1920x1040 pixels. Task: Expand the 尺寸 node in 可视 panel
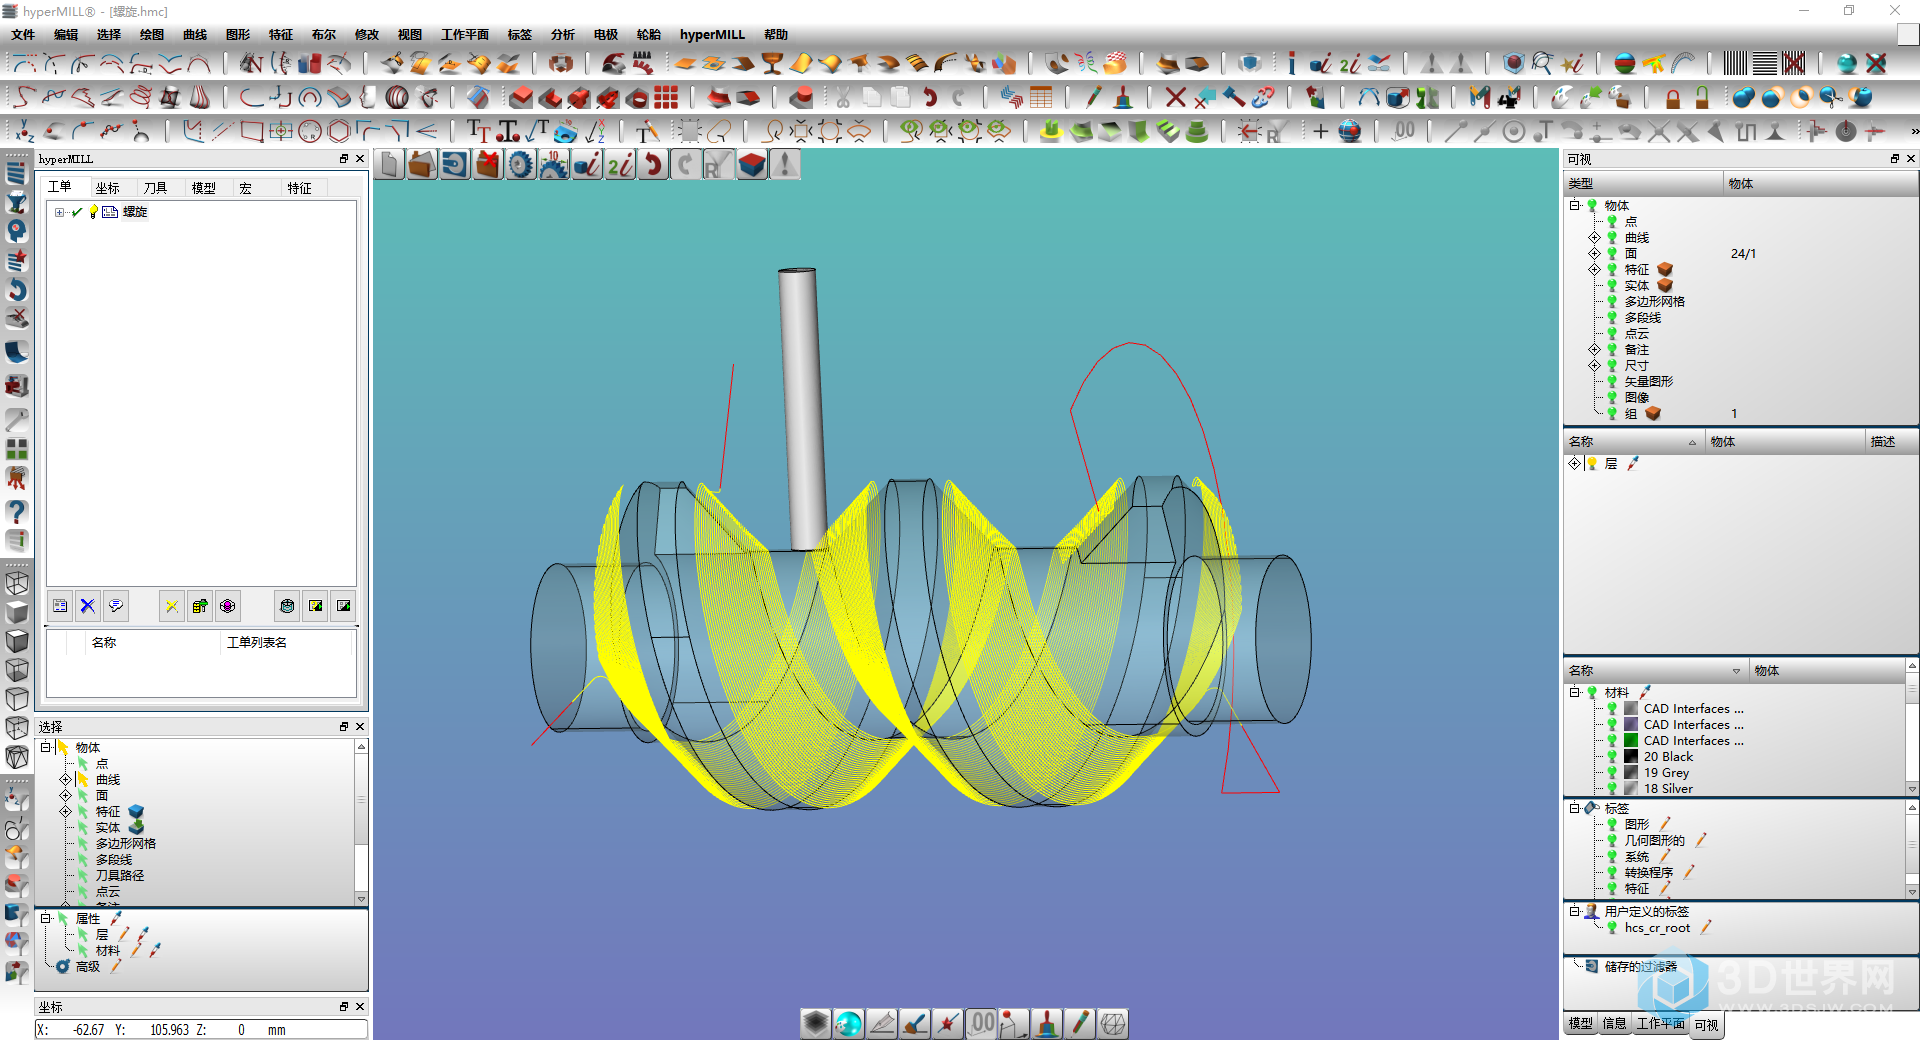pyautogui.click(x=1595, y=366)
